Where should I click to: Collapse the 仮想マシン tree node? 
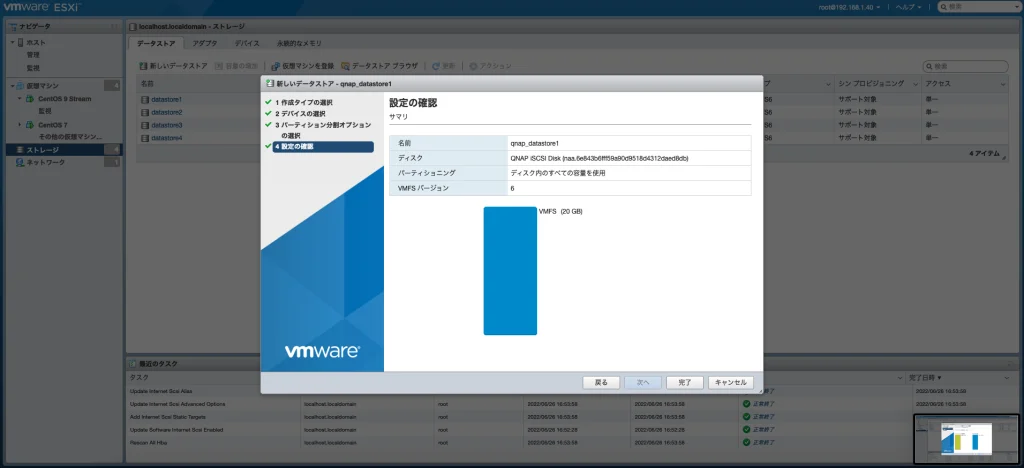coord(12,86)
